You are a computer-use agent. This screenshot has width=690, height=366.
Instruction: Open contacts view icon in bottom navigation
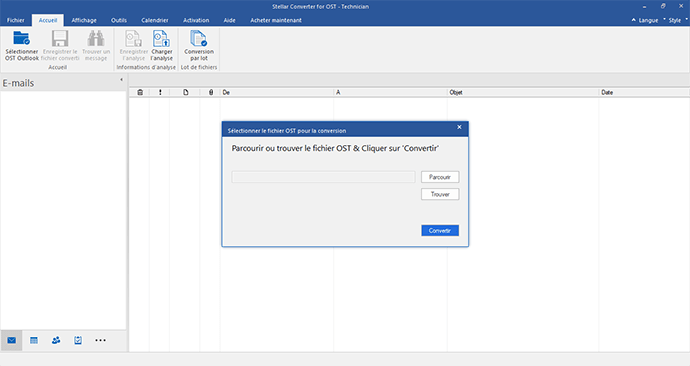click(x=56, y=340)
